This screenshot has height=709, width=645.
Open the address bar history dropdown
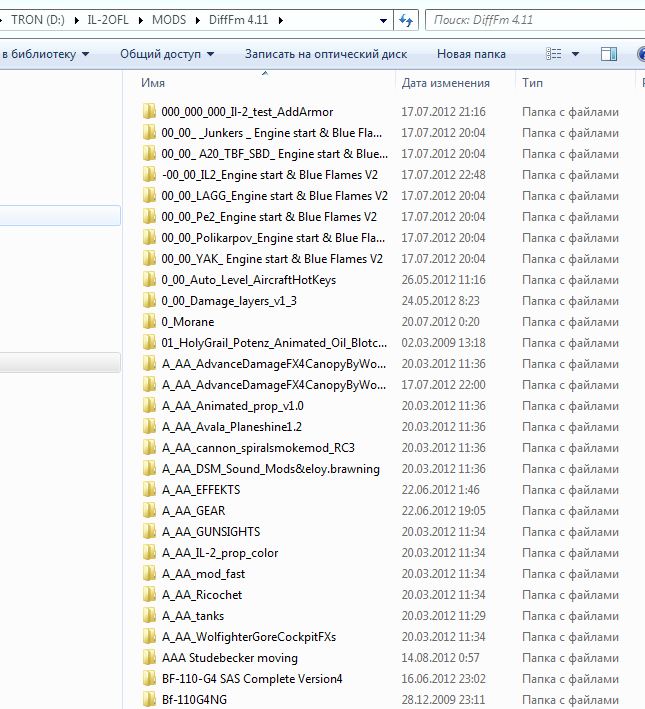pos(383,20)
